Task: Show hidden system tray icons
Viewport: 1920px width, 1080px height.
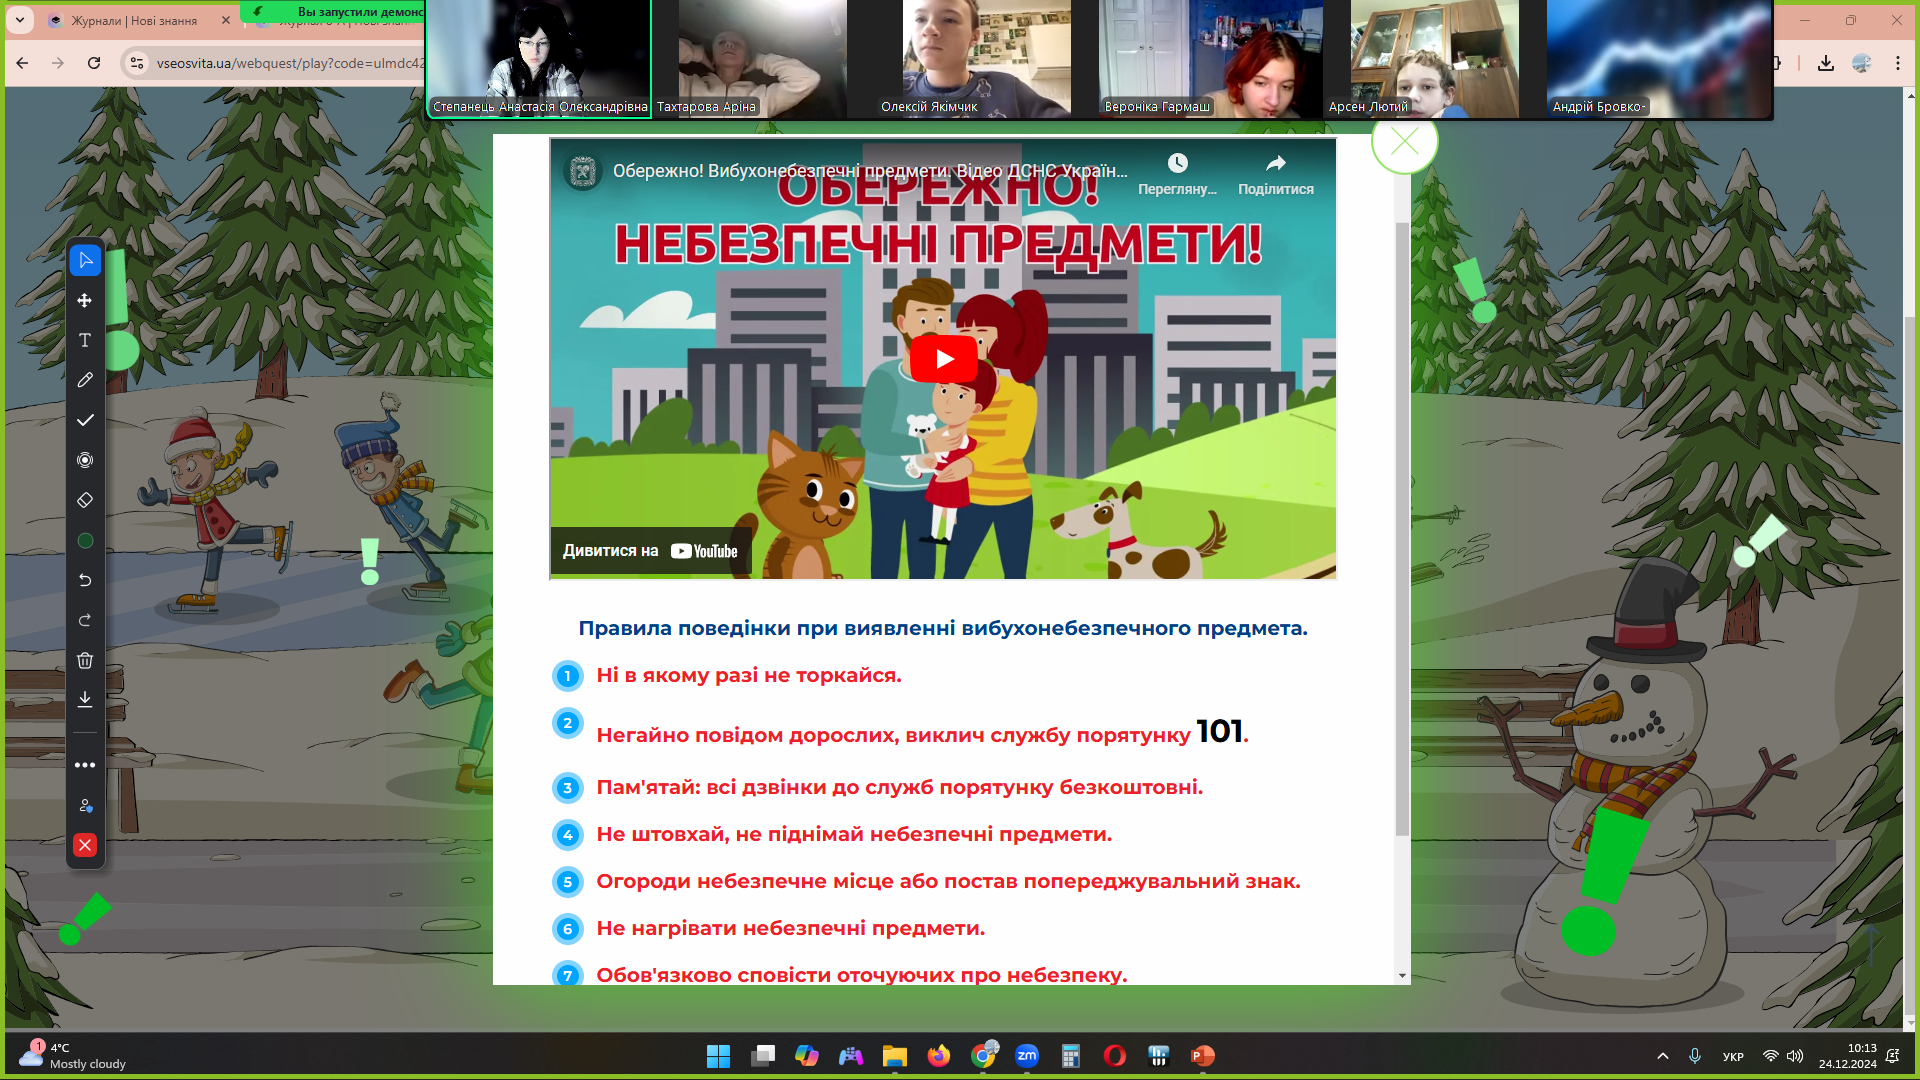Action: pyautogui.click(x=1663, y=1056)
